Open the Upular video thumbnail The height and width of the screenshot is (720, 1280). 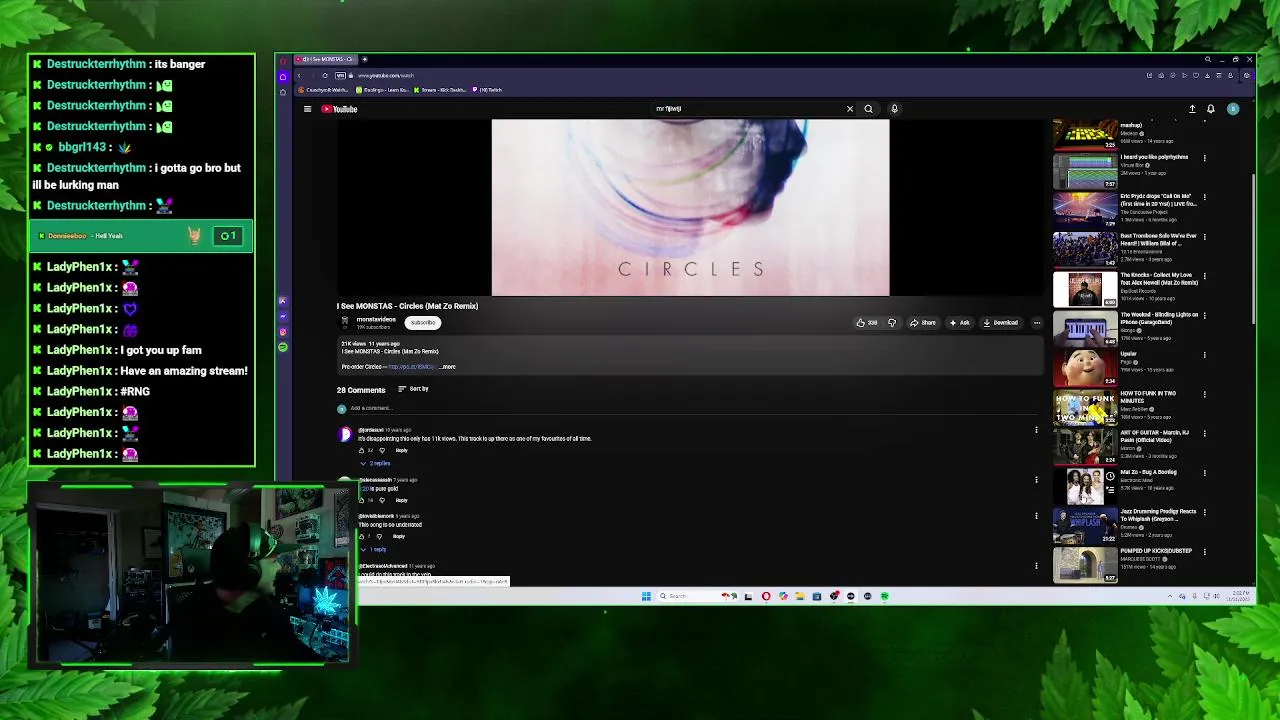[1085, 368]
